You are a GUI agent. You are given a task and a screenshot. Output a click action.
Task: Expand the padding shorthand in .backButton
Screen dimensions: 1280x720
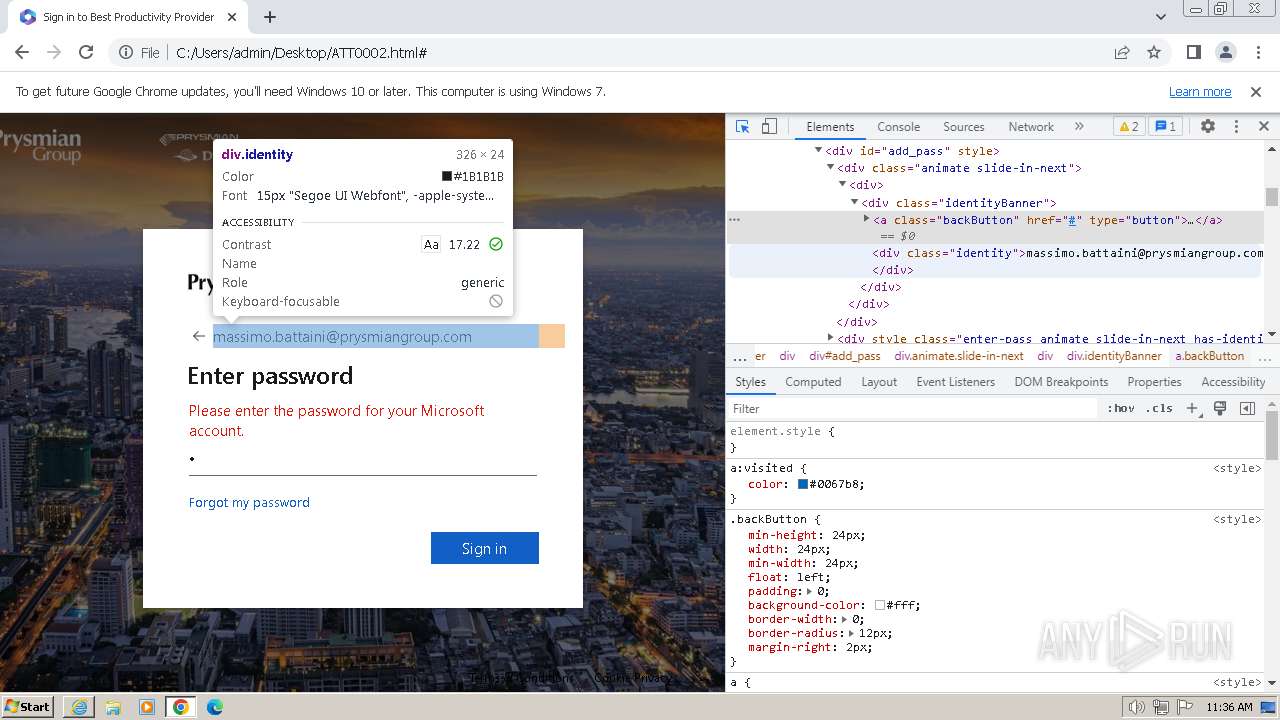809,591
